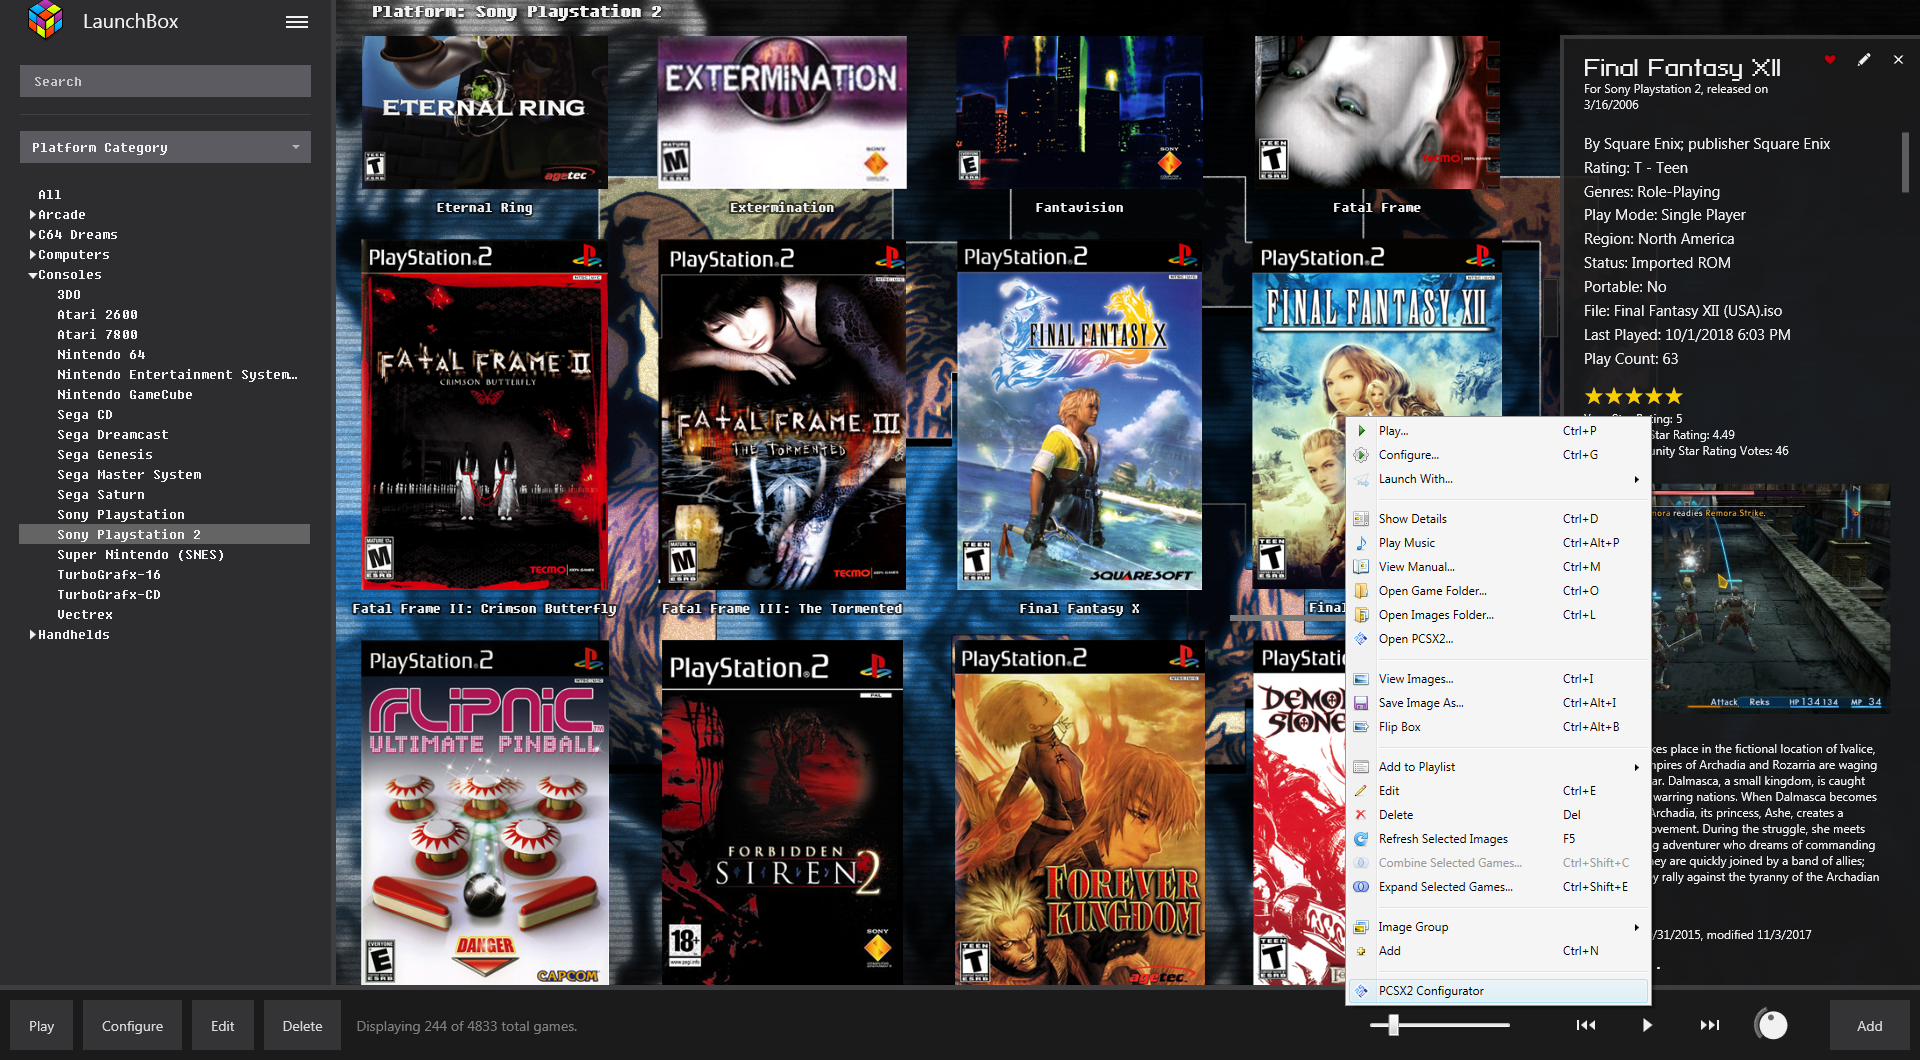
Task: Expand the Handhelds tree node
Action: (33, 635)
